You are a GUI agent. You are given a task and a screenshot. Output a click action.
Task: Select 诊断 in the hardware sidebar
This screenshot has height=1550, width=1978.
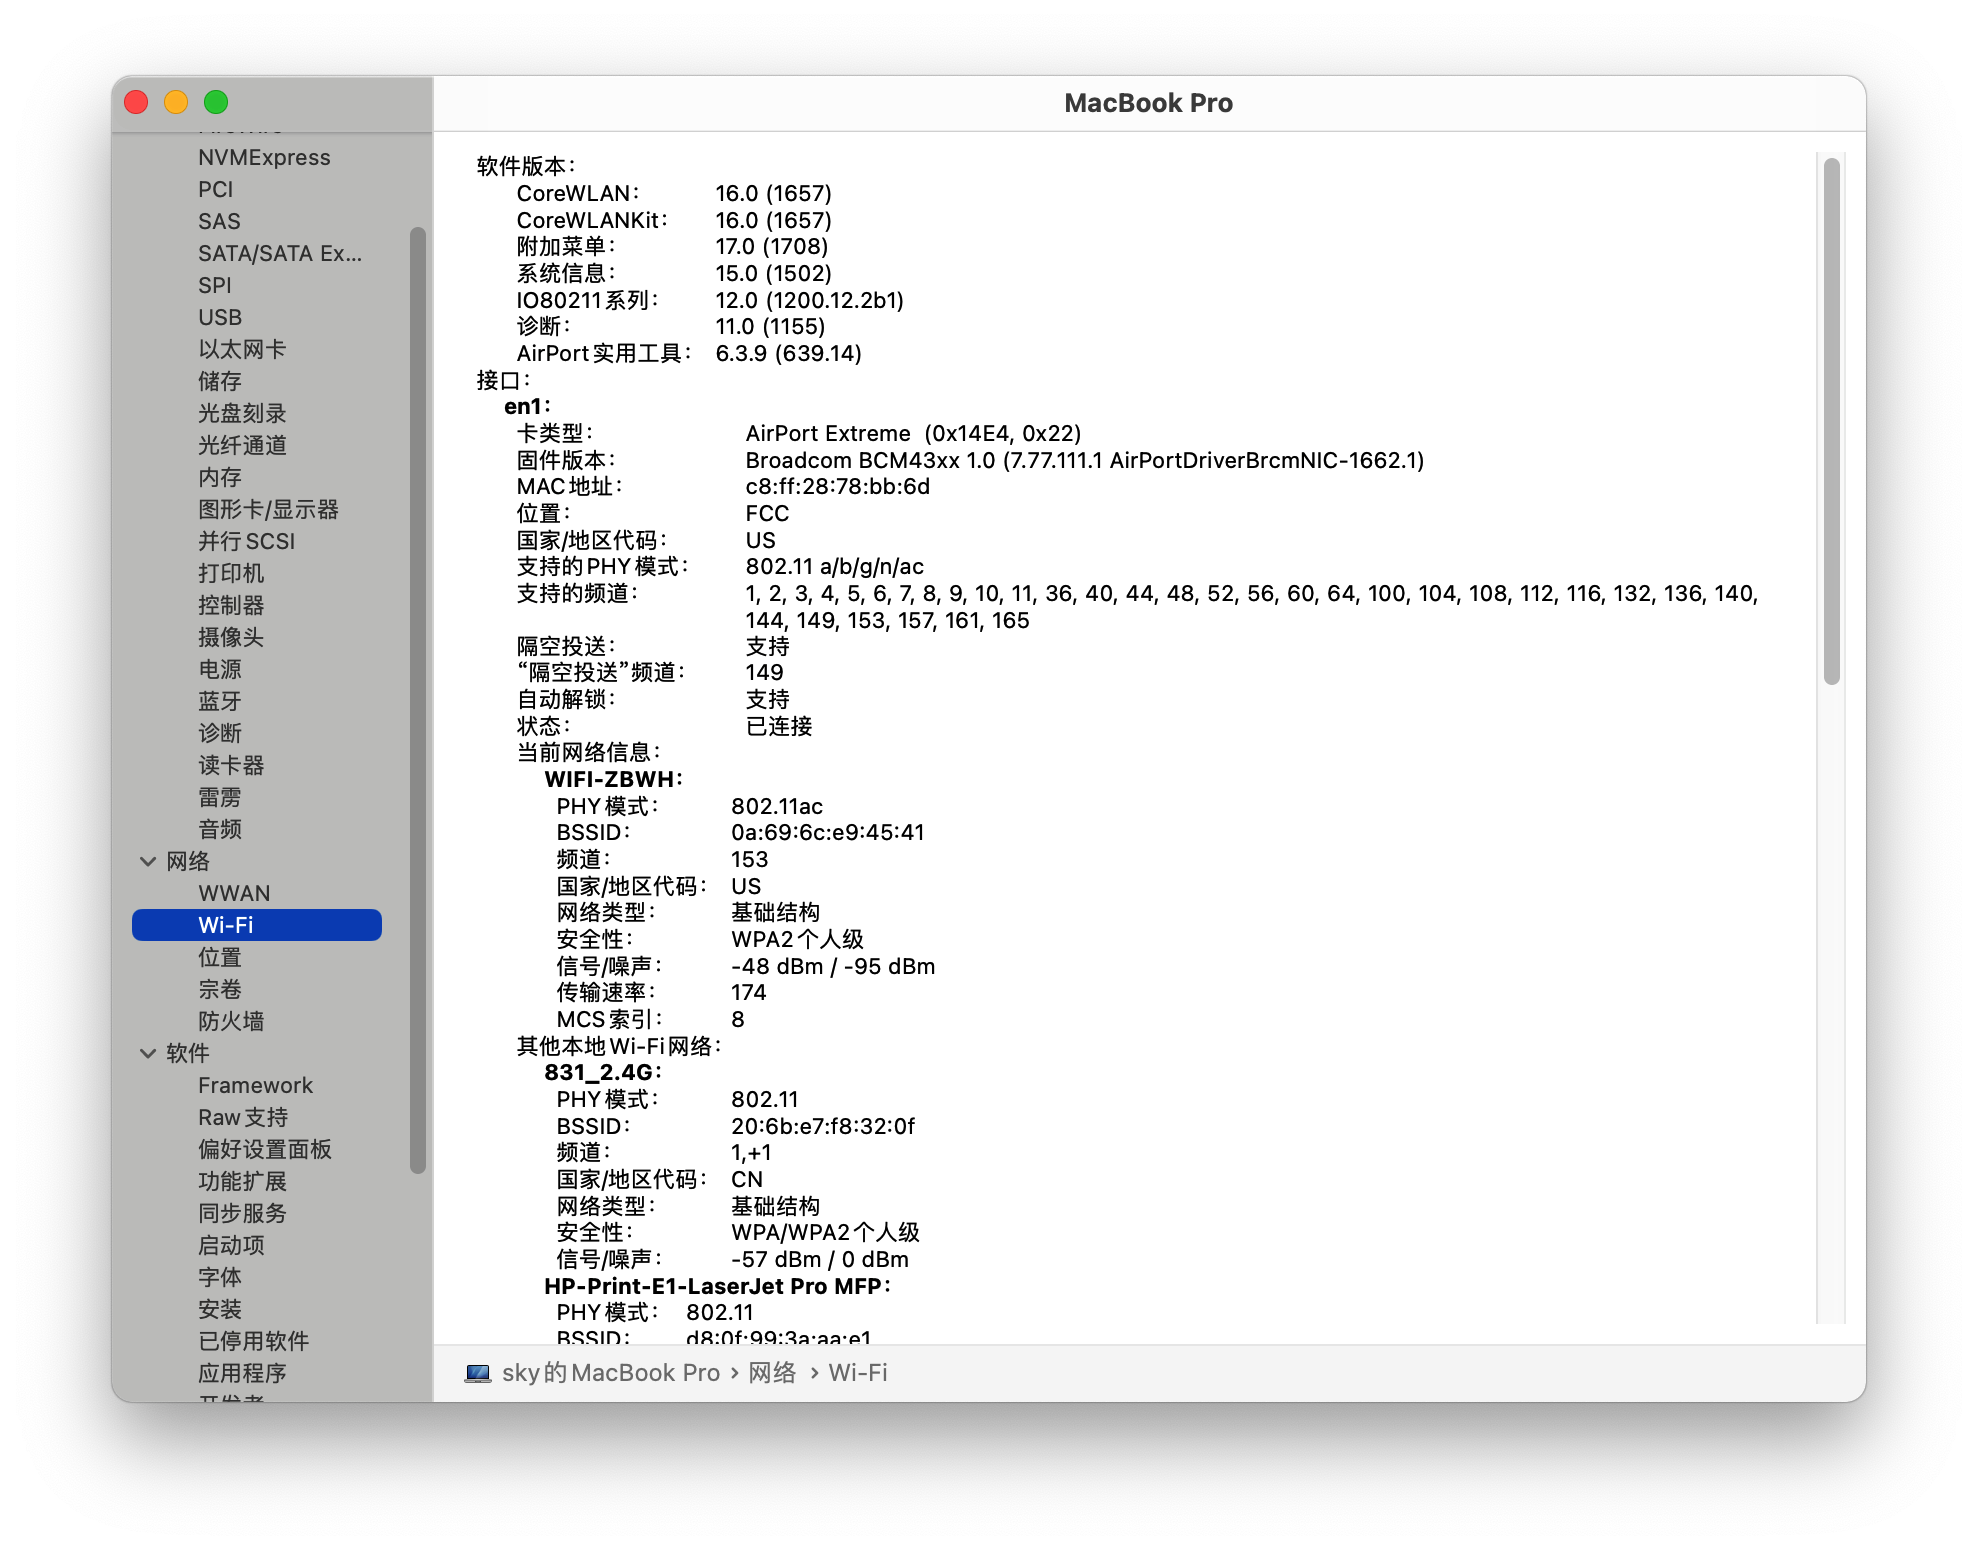[220, 733]
